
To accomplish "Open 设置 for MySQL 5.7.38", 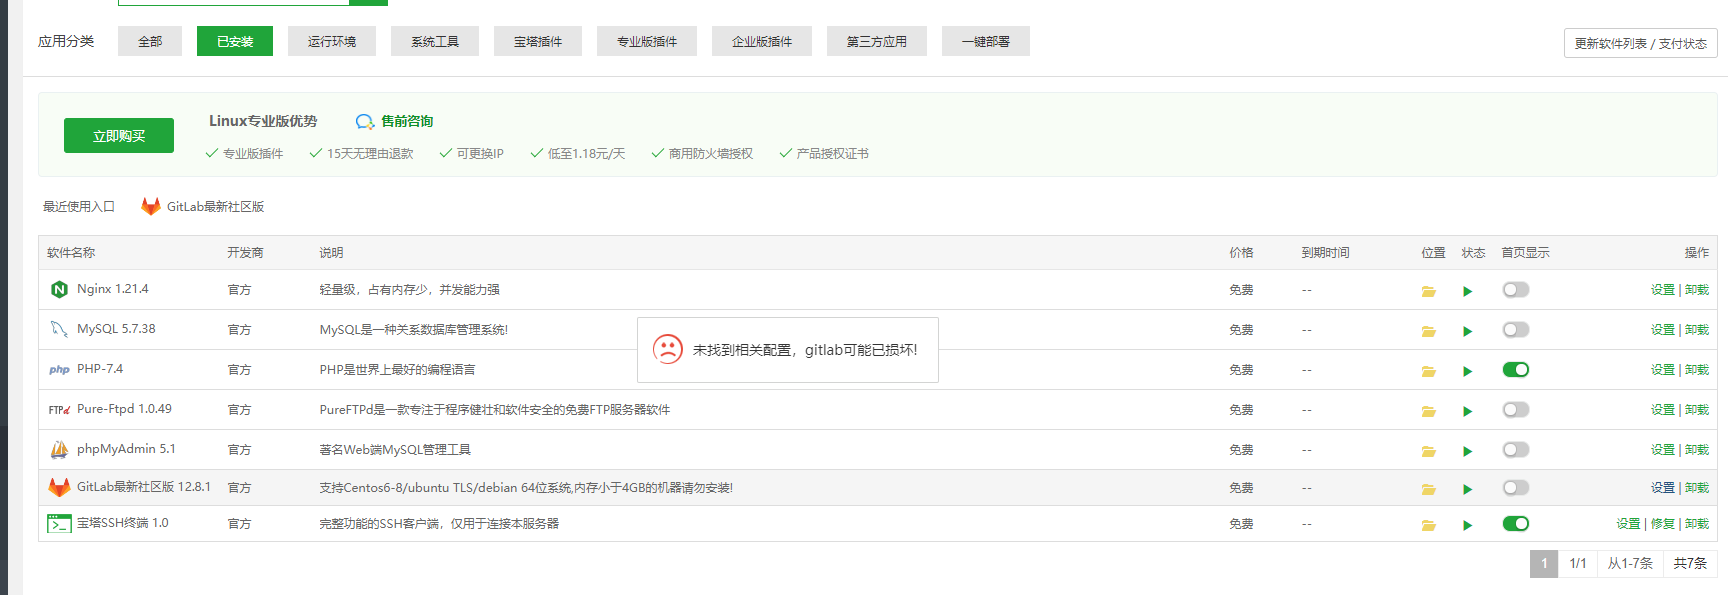I will click(1663, 330).
